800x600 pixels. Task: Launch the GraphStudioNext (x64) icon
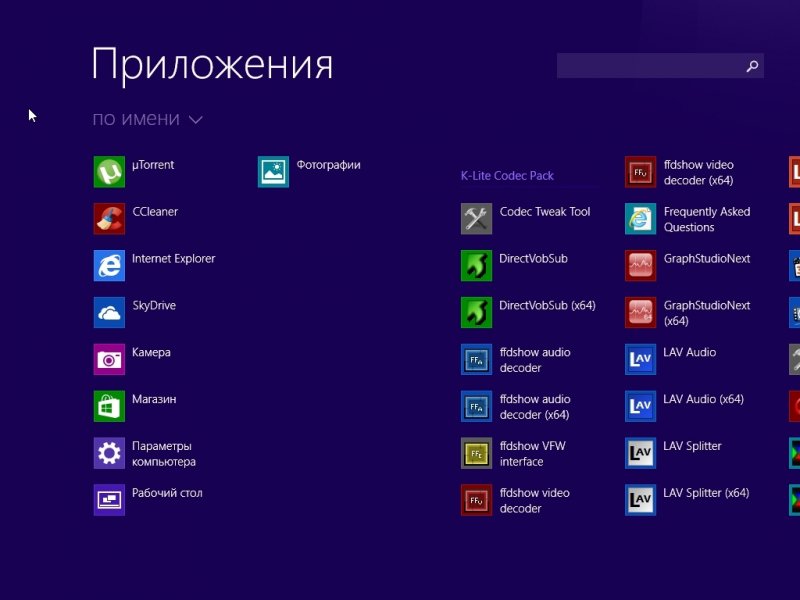click(x=641, y=312)
